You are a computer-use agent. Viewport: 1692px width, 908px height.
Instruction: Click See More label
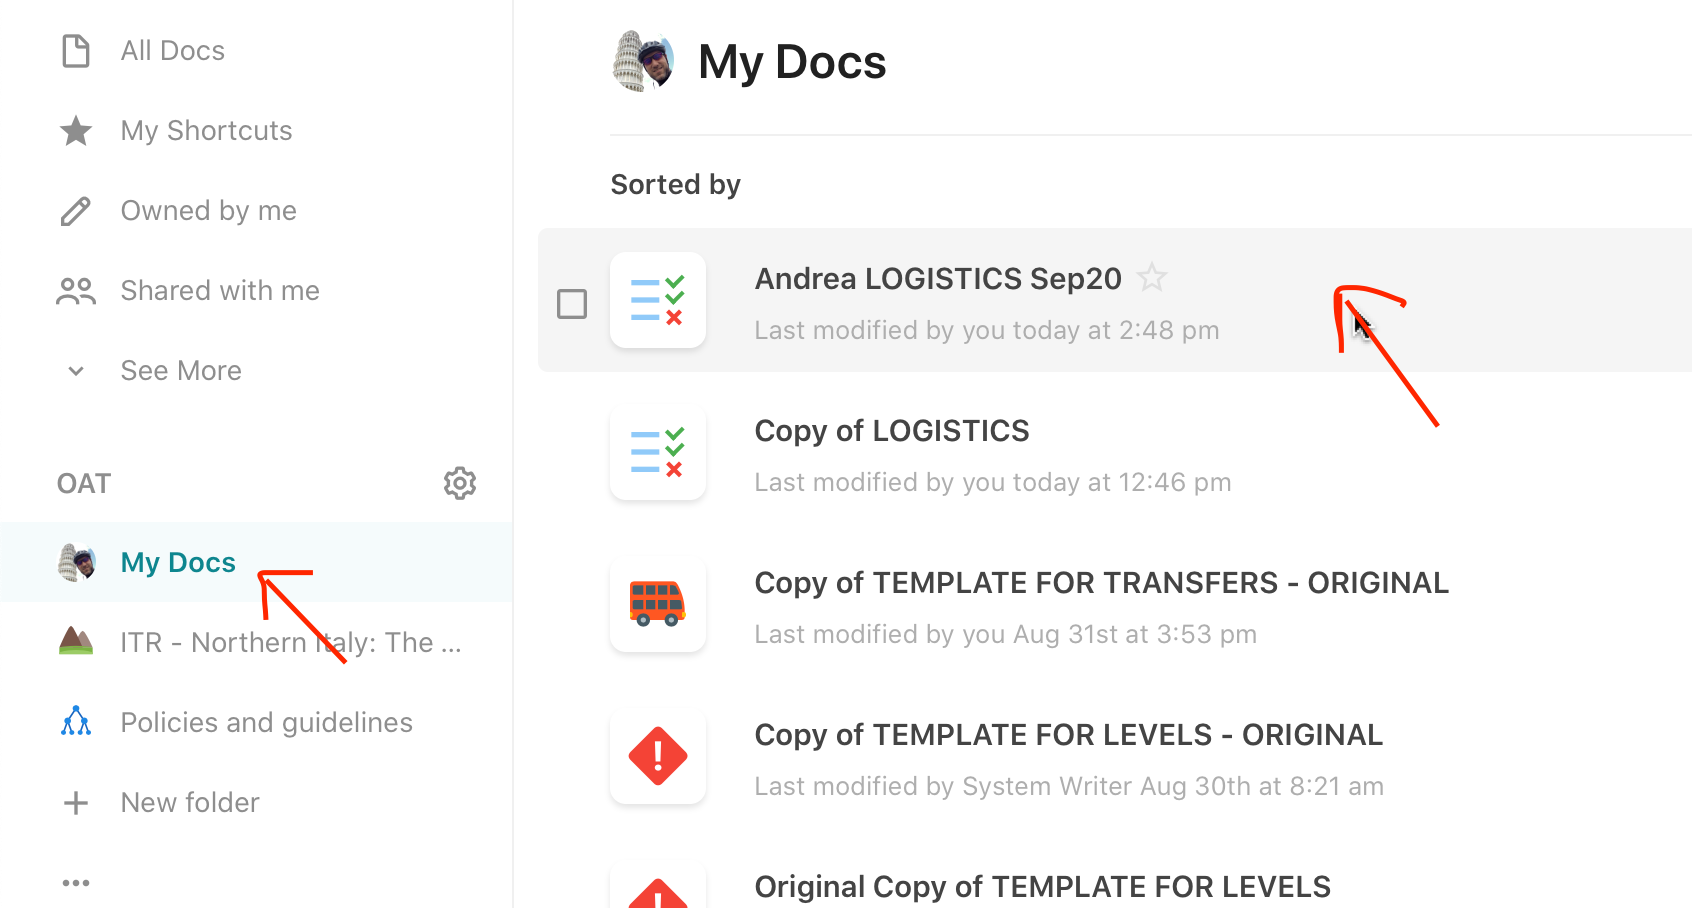pyautogui.click(x=181, y=371)
